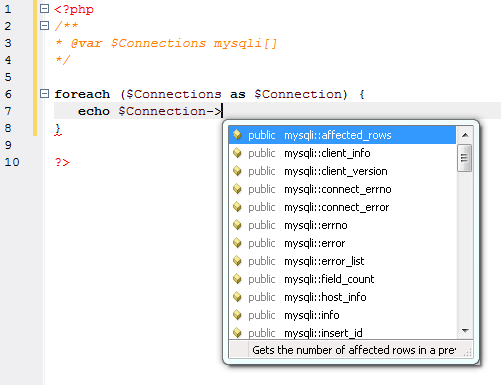Choose mysqli::connect_error completion entry
The height and width of the screenshot is (385, 501).
tap(342, 207)
